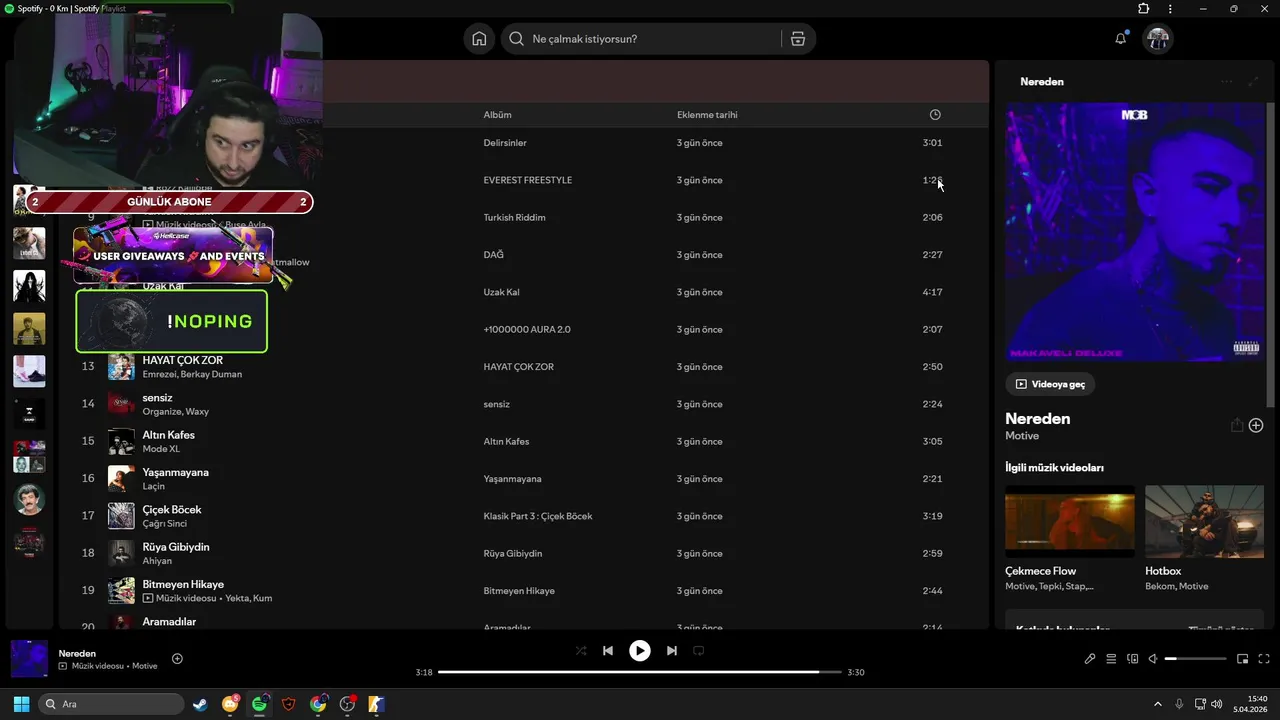
Task: Share the track Nereden from side panel
Action: (1237, 425)
